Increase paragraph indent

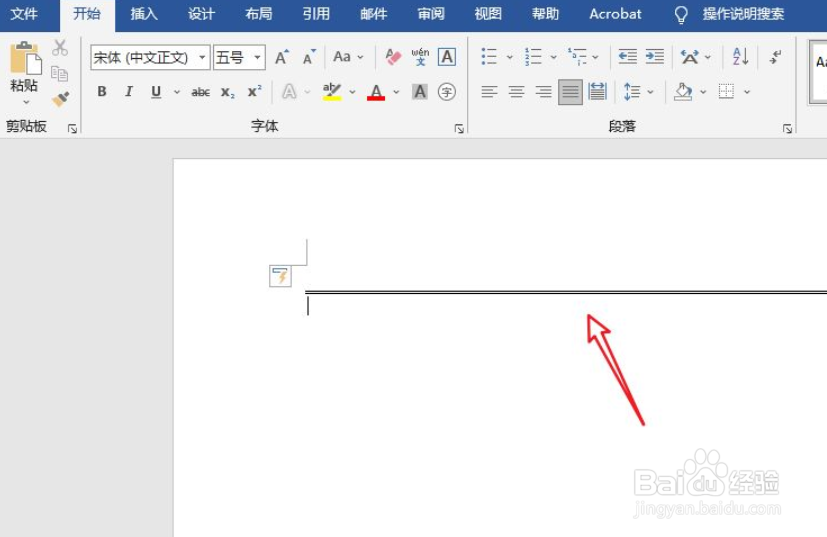click(x=655, y=56)
